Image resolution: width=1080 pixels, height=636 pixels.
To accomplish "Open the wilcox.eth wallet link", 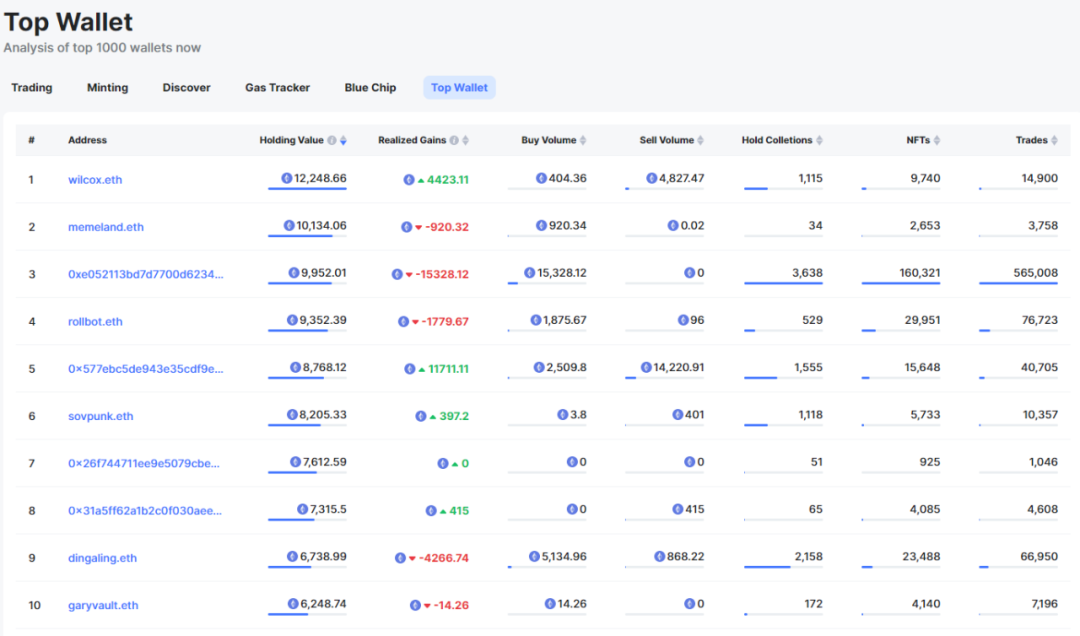I will (x=95, y=180).
